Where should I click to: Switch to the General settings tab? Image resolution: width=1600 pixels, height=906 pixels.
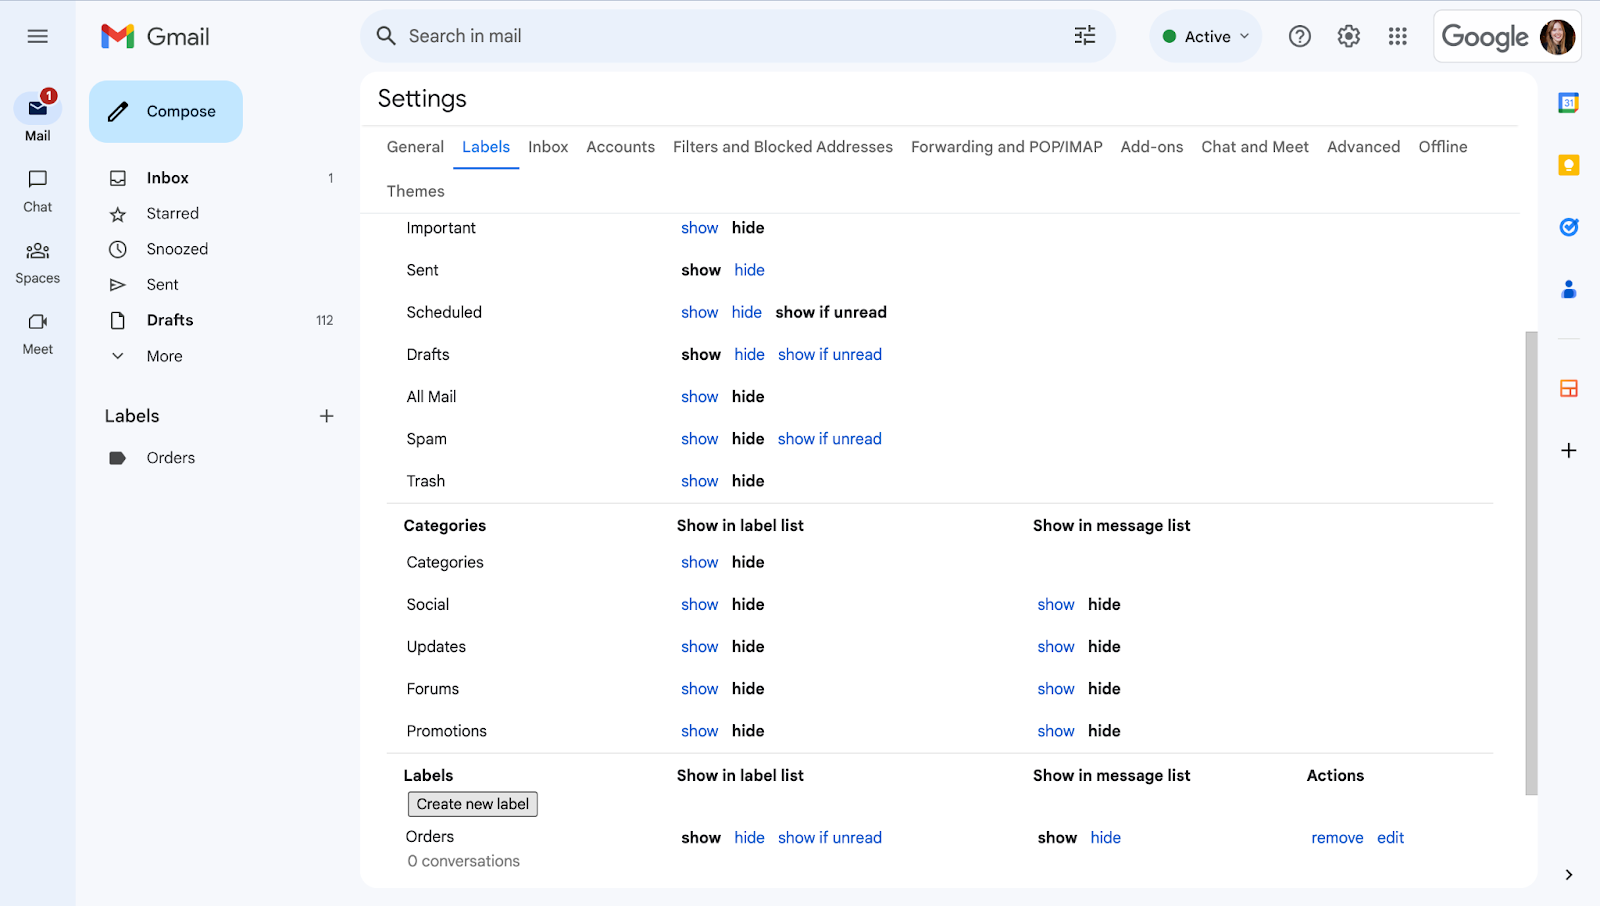click(x=414, y=146)
